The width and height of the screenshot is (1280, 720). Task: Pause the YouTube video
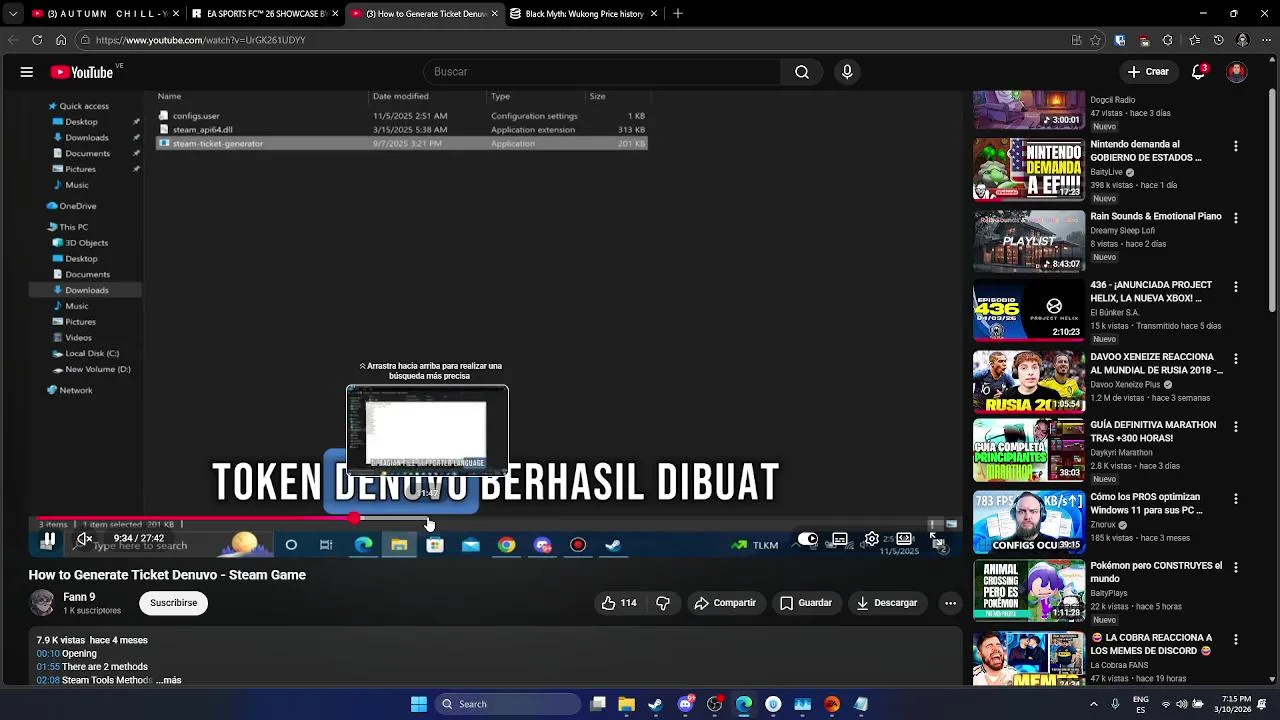47,539
